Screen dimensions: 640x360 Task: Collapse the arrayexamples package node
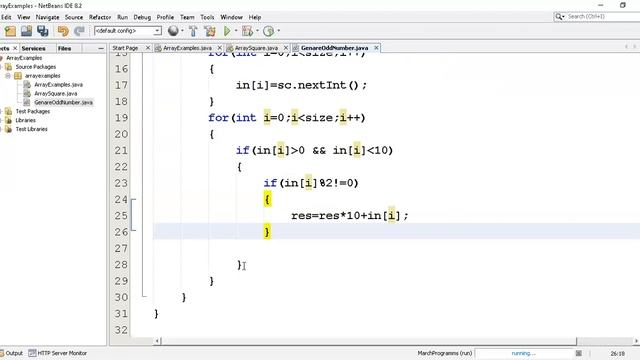coord(8,76)
